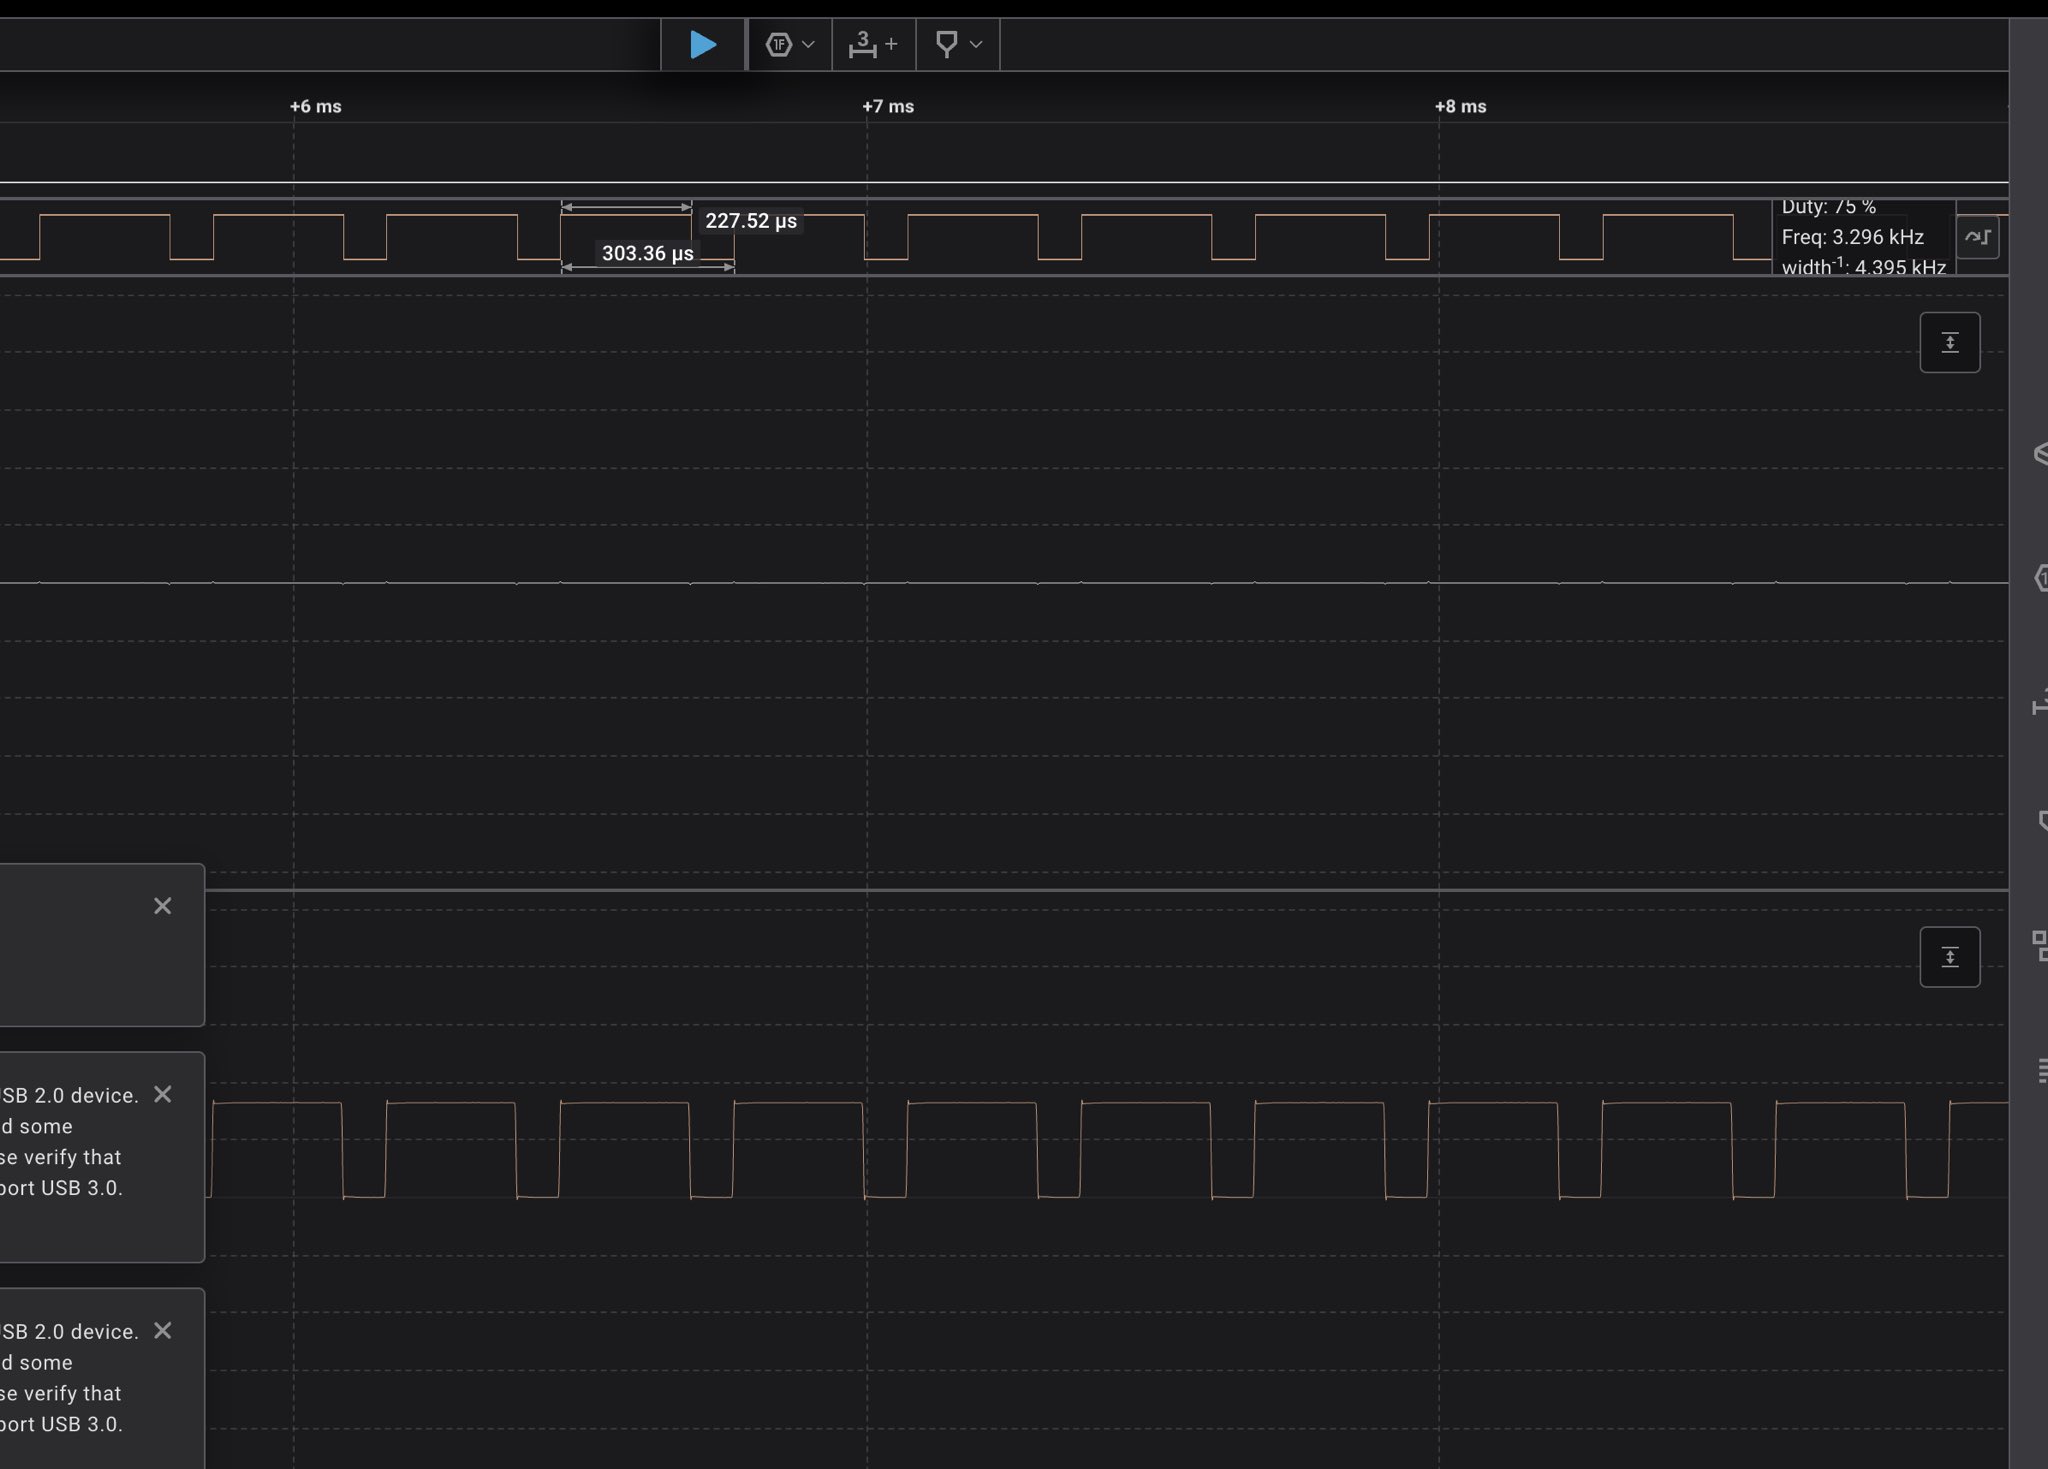The height and width of the screenshot is (1469, 2048).
Task: Add a new measurement with the 3+ toolbar icon
Action: pos(864,45)
